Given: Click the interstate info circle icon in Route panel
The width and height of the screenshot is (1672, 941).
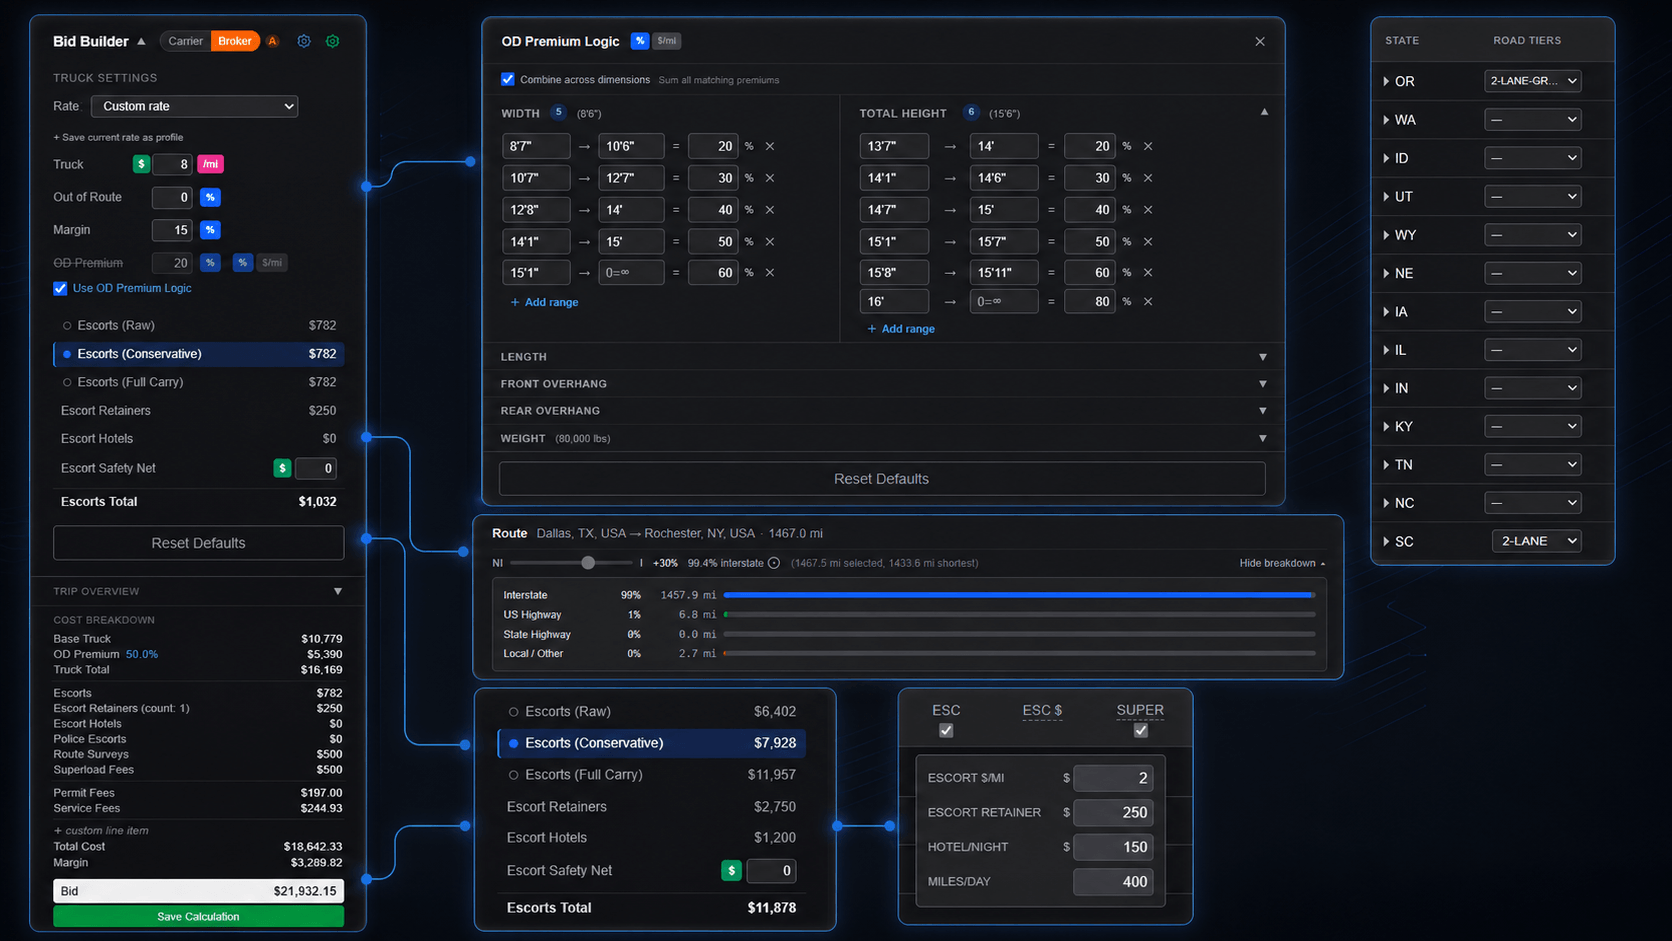Looking at the screenshot, I should (x=774, y=563).
